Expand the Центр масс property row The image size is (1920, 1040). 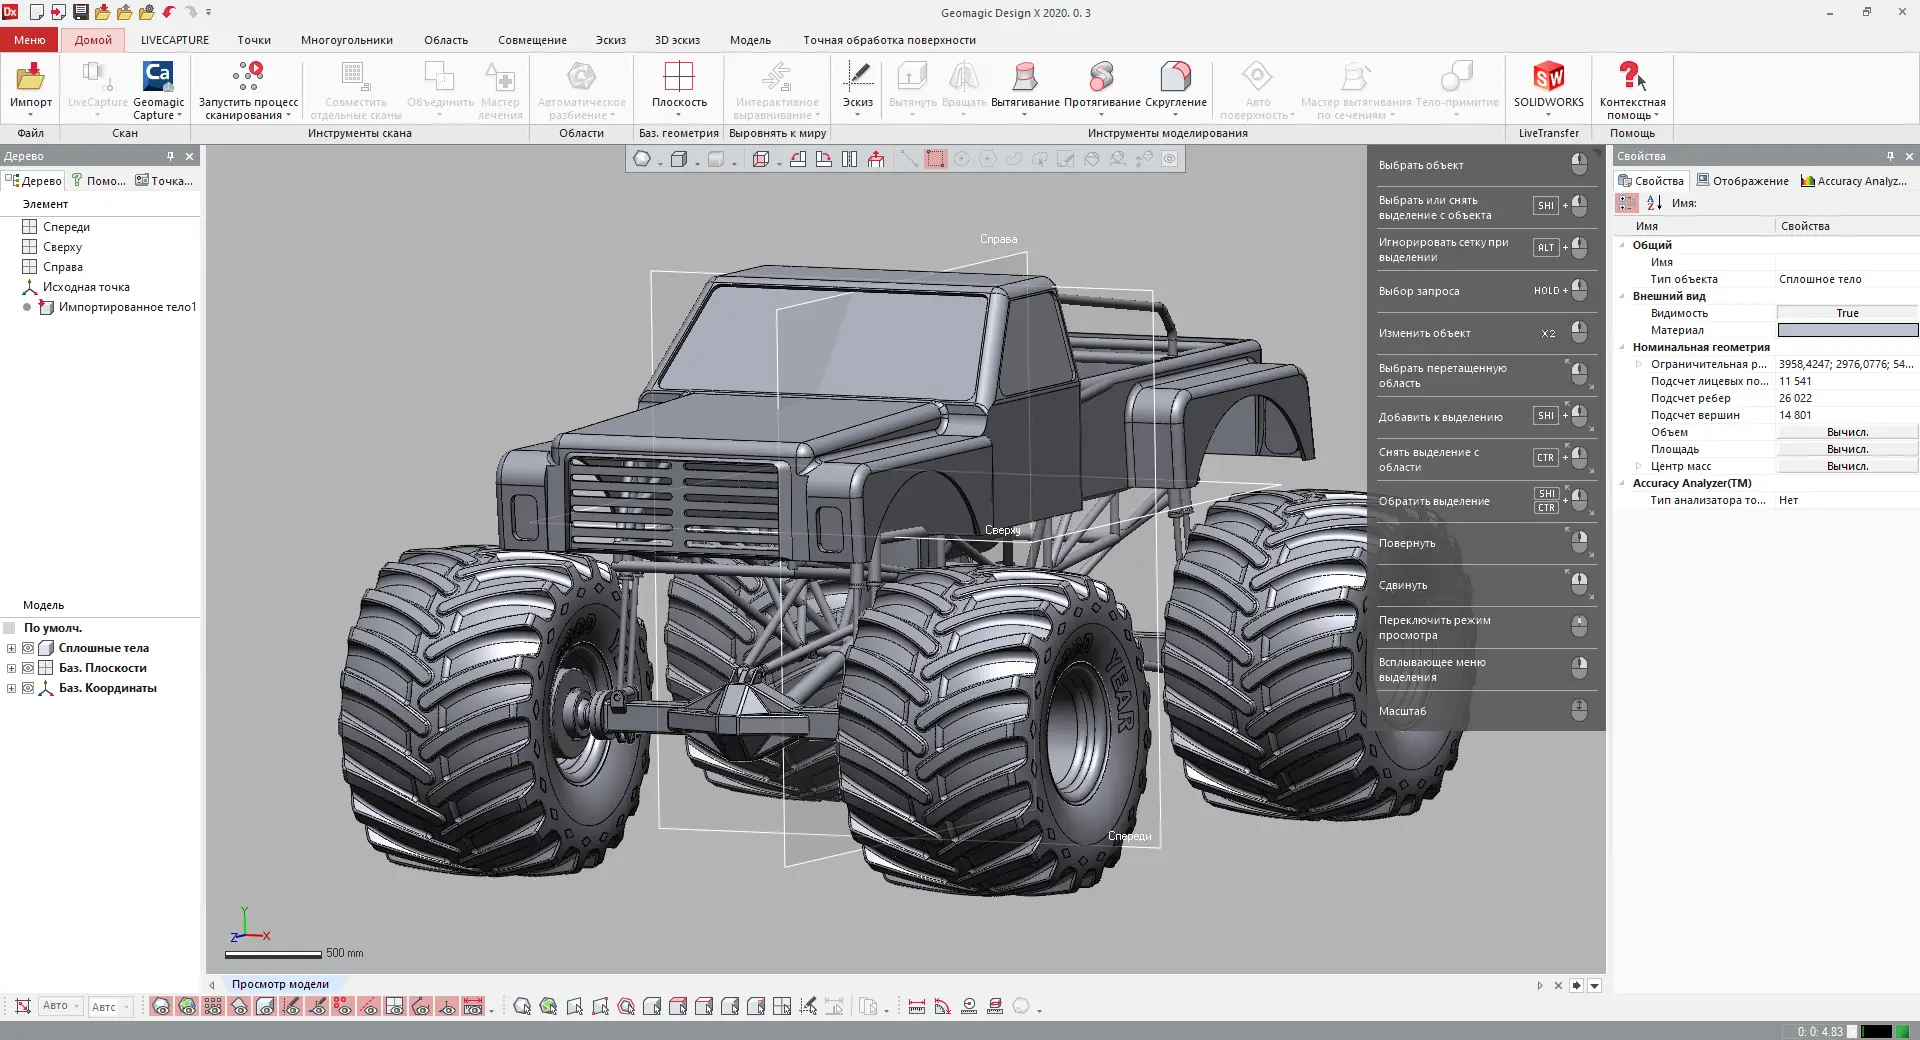1638,466
